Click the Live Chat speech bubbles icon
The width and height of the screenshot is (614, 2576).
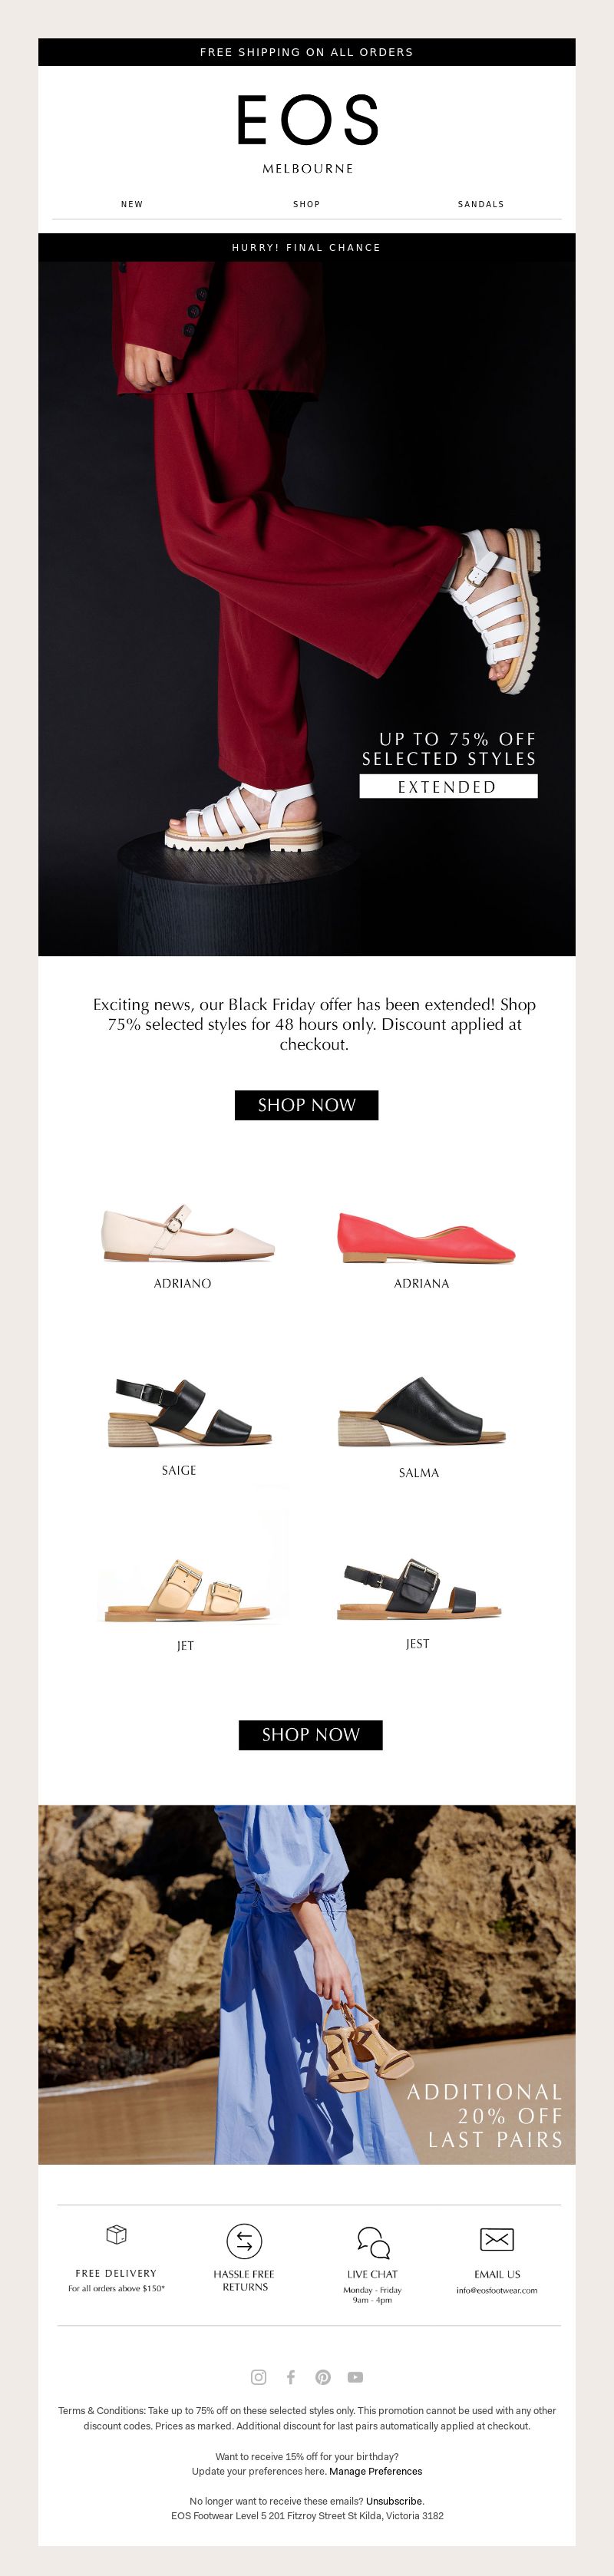(x=373, y=2241)
